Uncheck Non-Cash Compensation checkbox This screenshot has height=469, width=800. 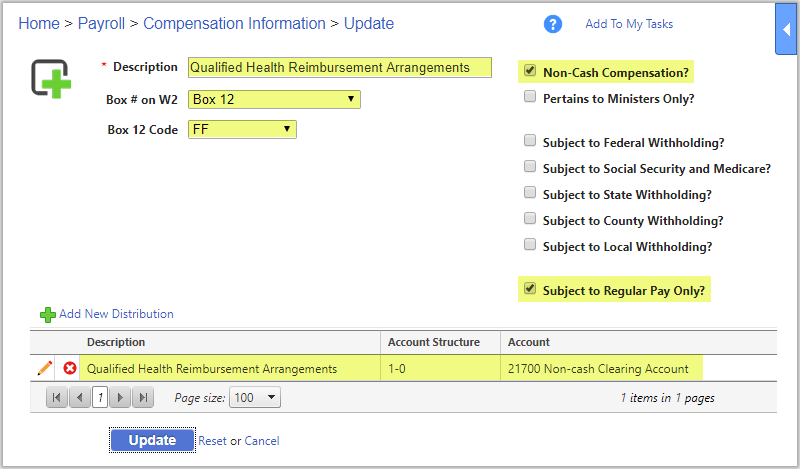(x=530, y=72)
